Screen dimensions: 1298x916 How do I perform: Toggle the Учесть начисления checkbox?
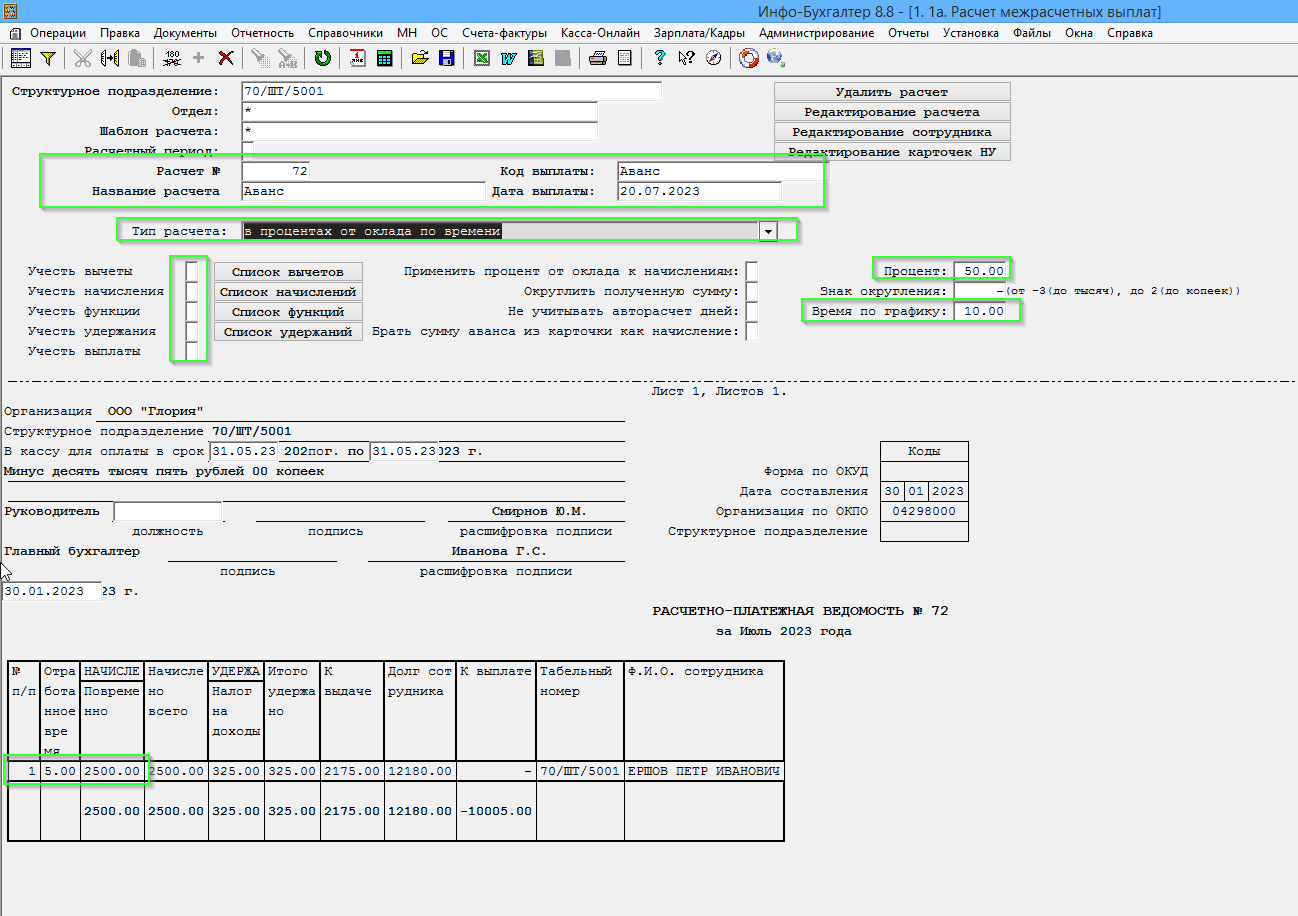(x=192, y=291)
